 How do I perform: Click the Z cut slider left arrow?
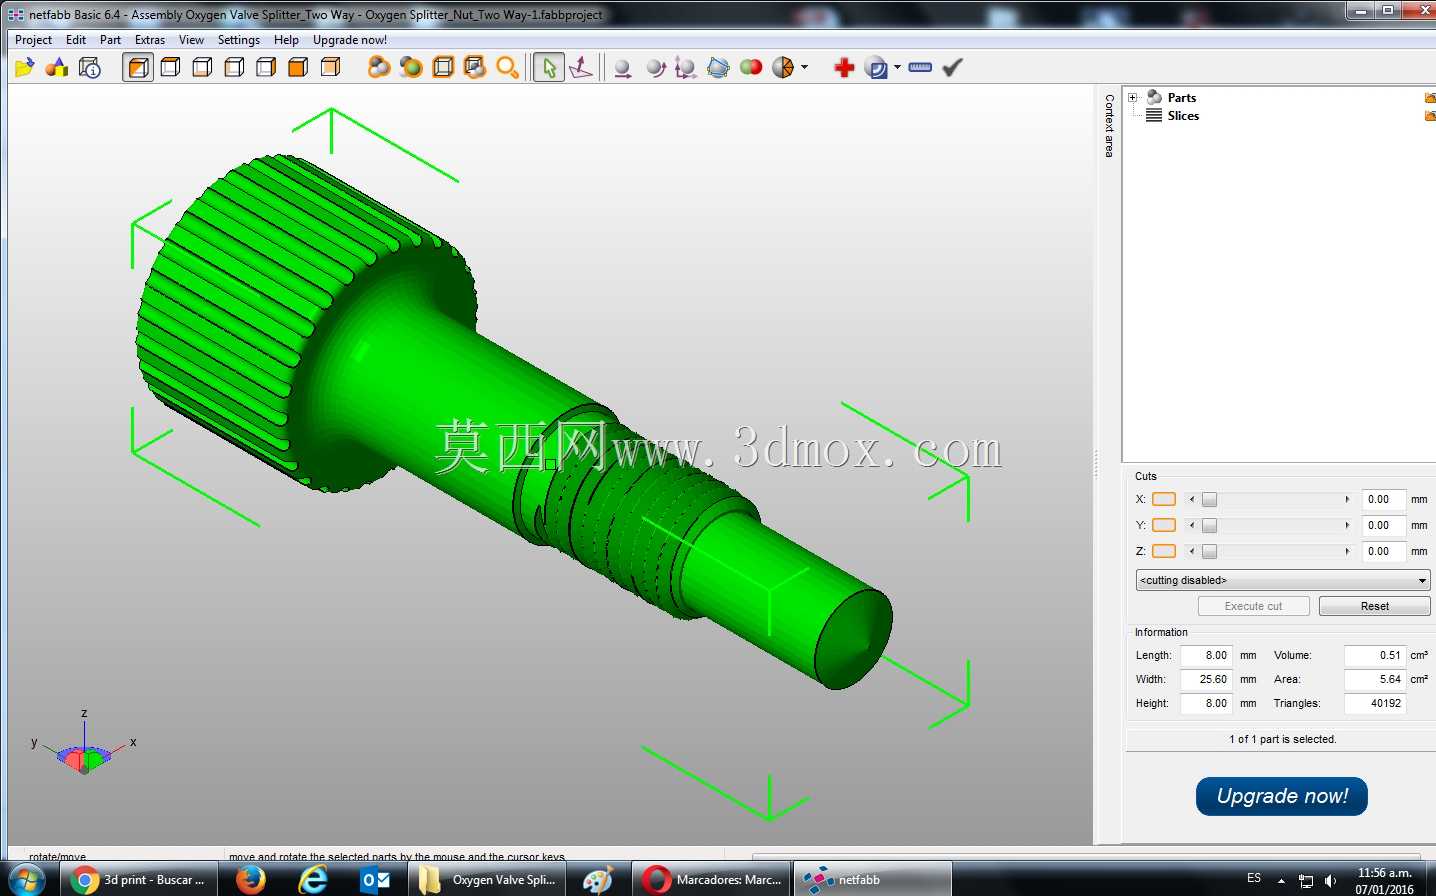[1192, 551]
